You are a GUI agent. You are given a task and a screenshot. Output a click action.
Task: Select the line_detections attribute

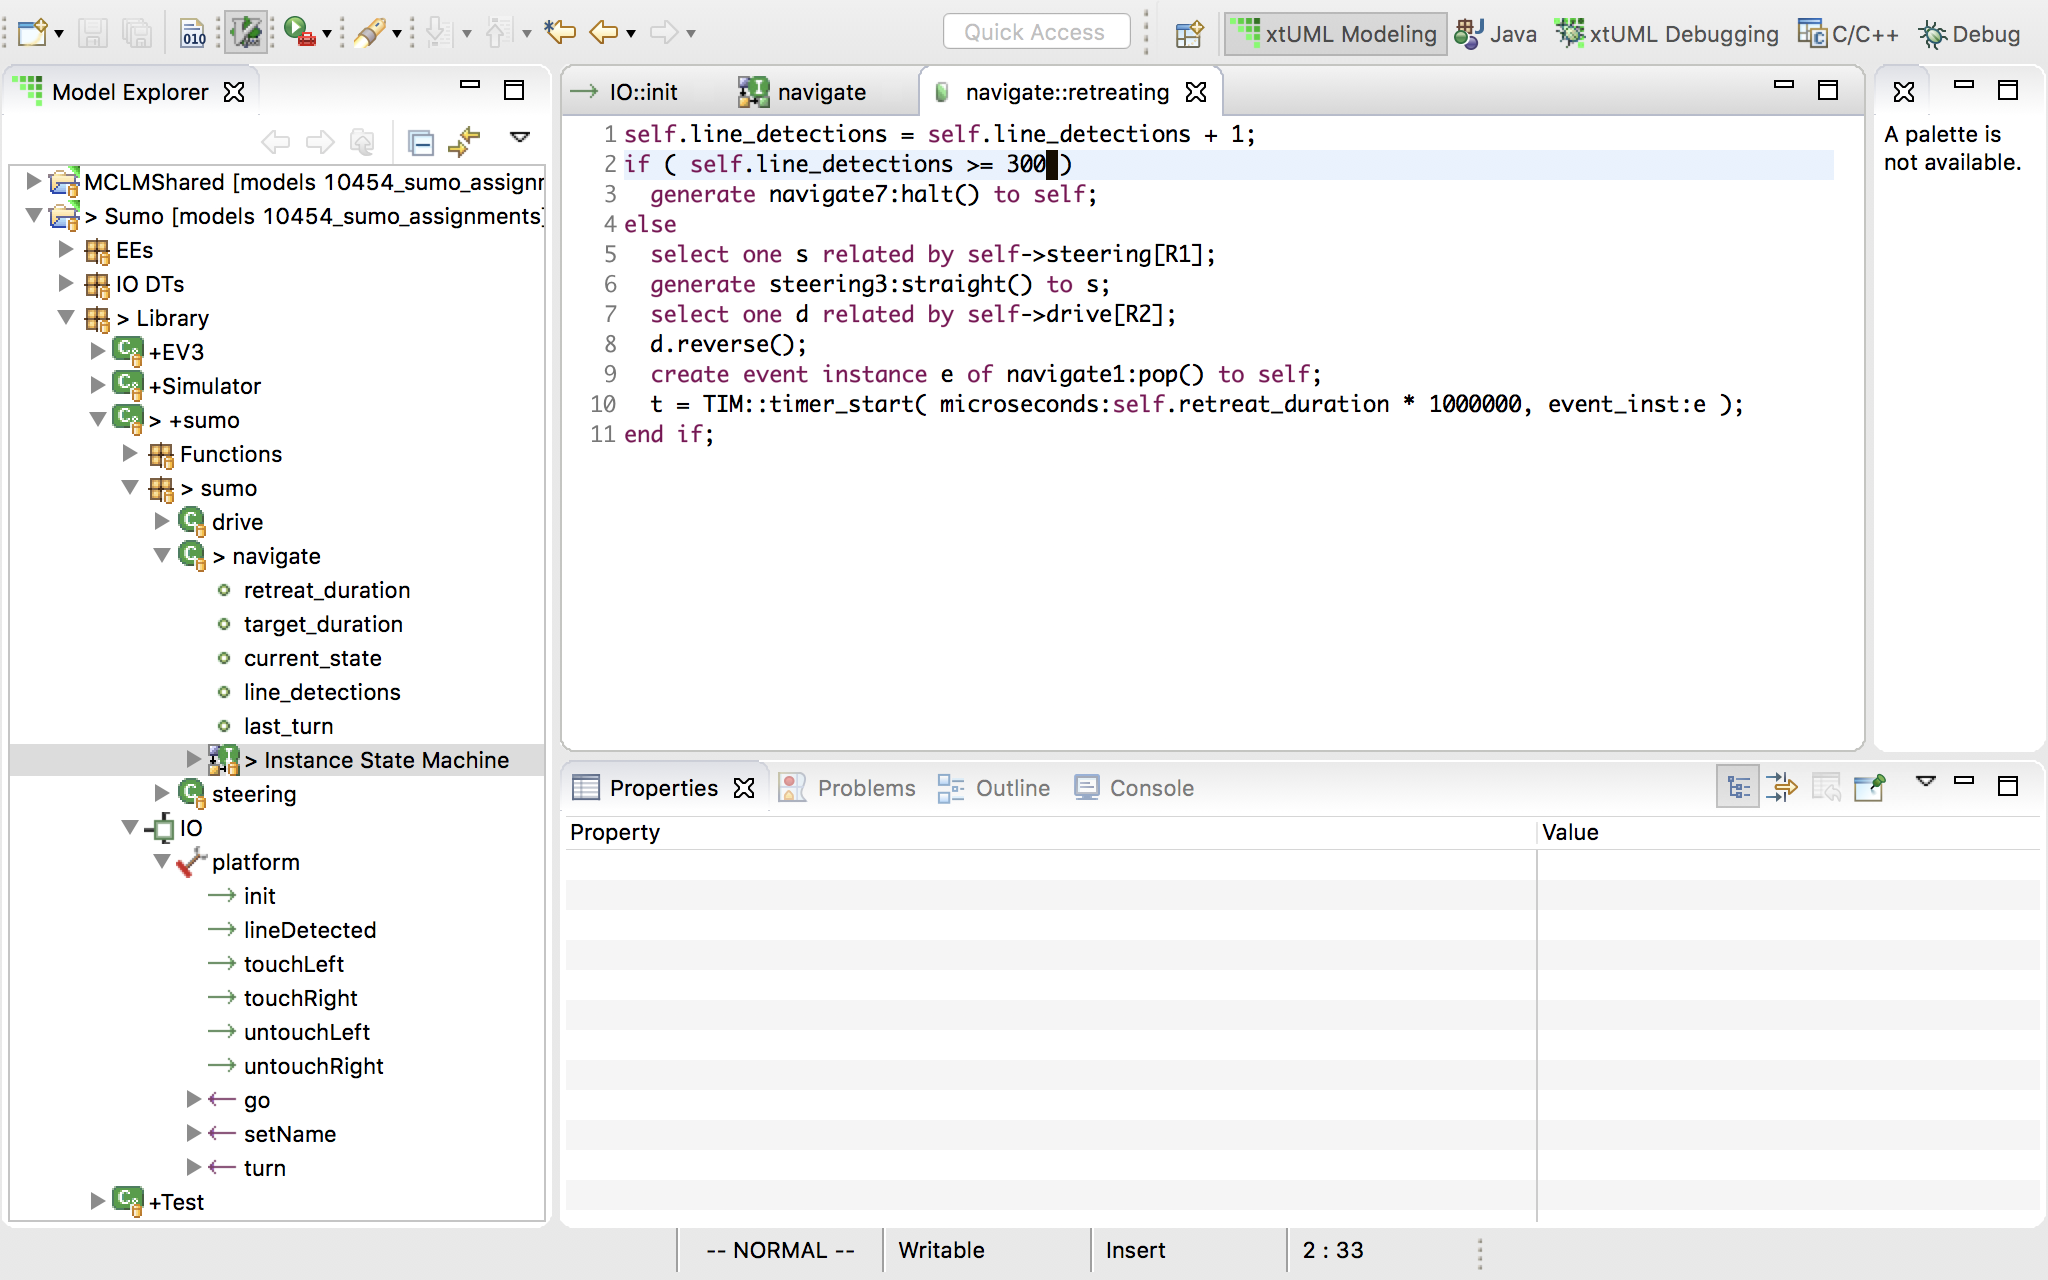click(x=321, y=692)
